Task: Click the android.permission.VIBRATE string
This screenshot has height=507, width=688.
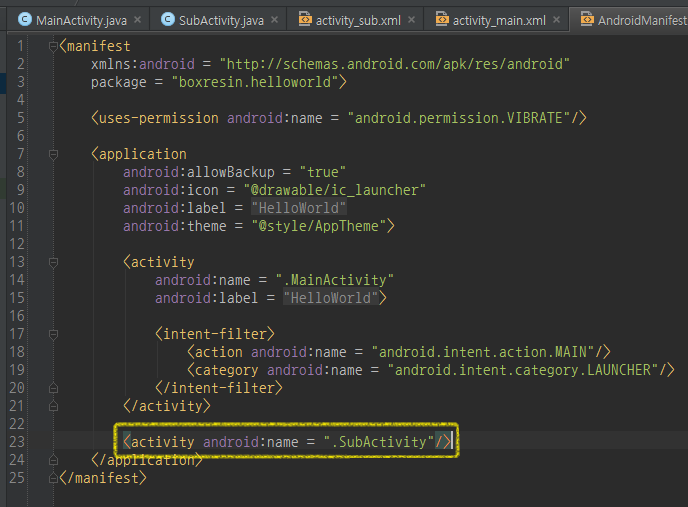Action: (x=459, y=118)
